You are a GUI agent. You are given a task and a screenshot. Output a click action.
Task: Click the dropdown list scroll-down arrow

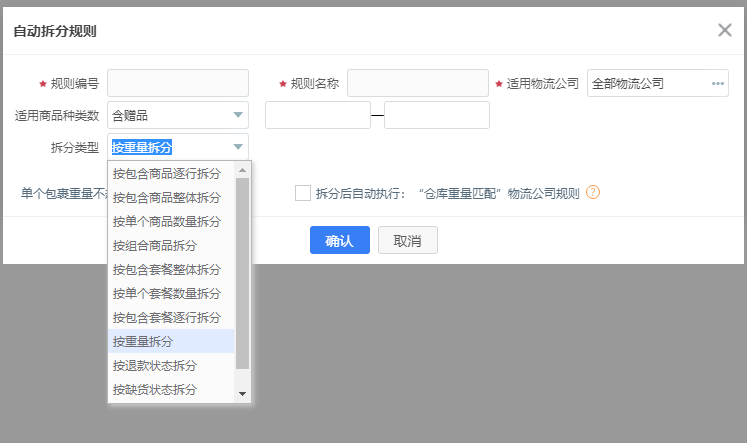(x=242, y=394)
